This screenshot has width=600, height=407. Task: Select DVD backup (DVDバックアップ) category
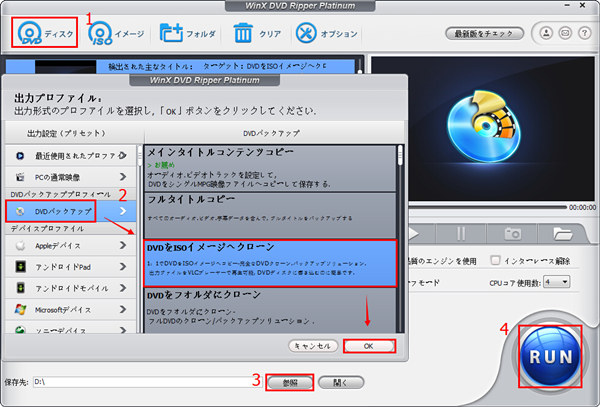(71, 211)
